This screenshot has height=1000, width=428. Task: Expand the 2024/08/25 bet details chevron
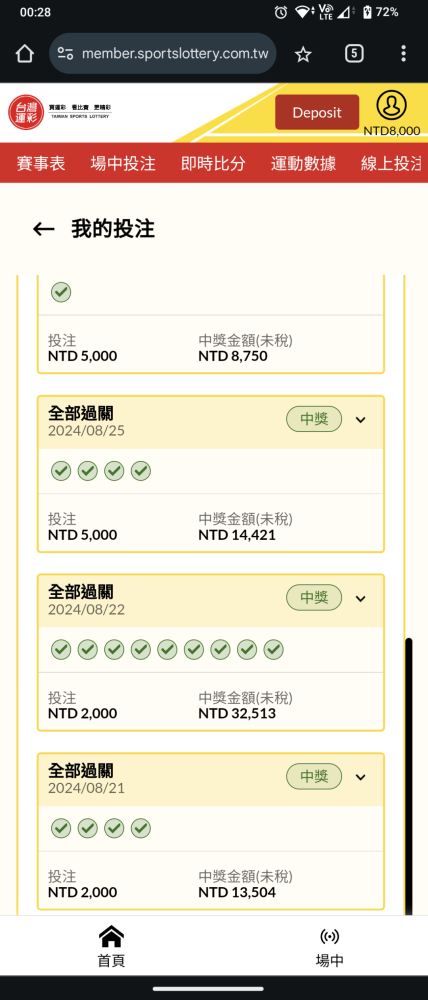click(360, 420)
